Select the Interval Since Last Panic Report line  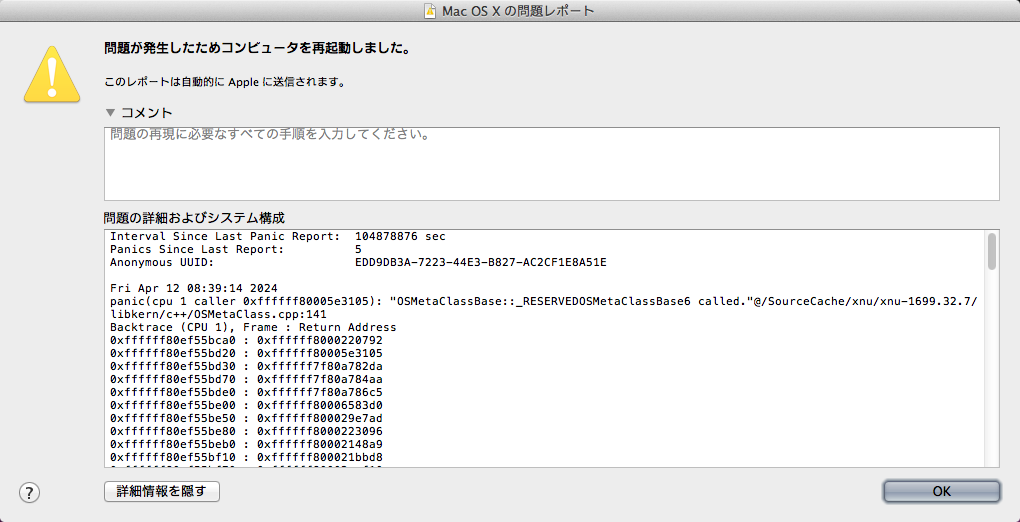click(x=277, y=236)
